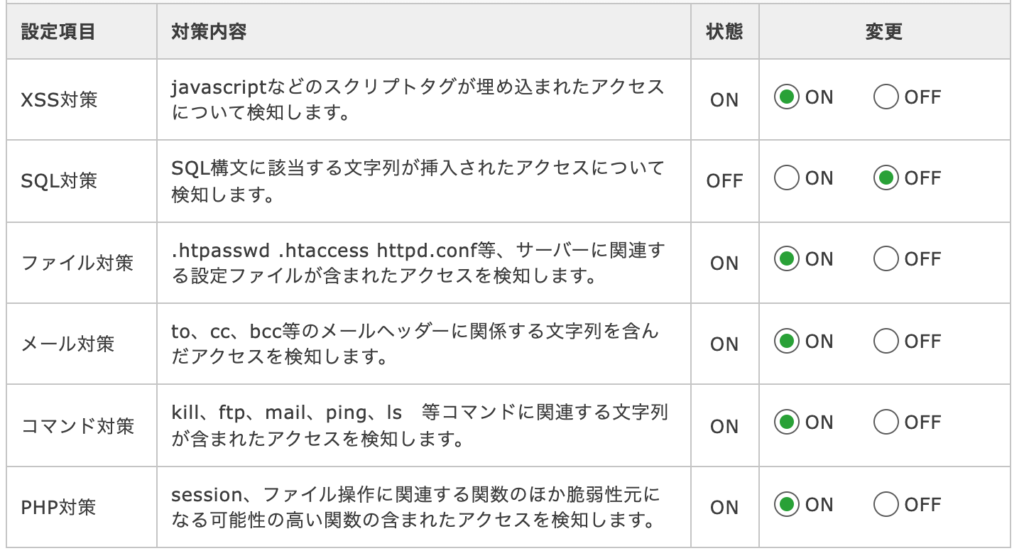The height and width of the screenshot is (551, 1024).
Task: Click the 状態 column header
Action: coord(724,31)
